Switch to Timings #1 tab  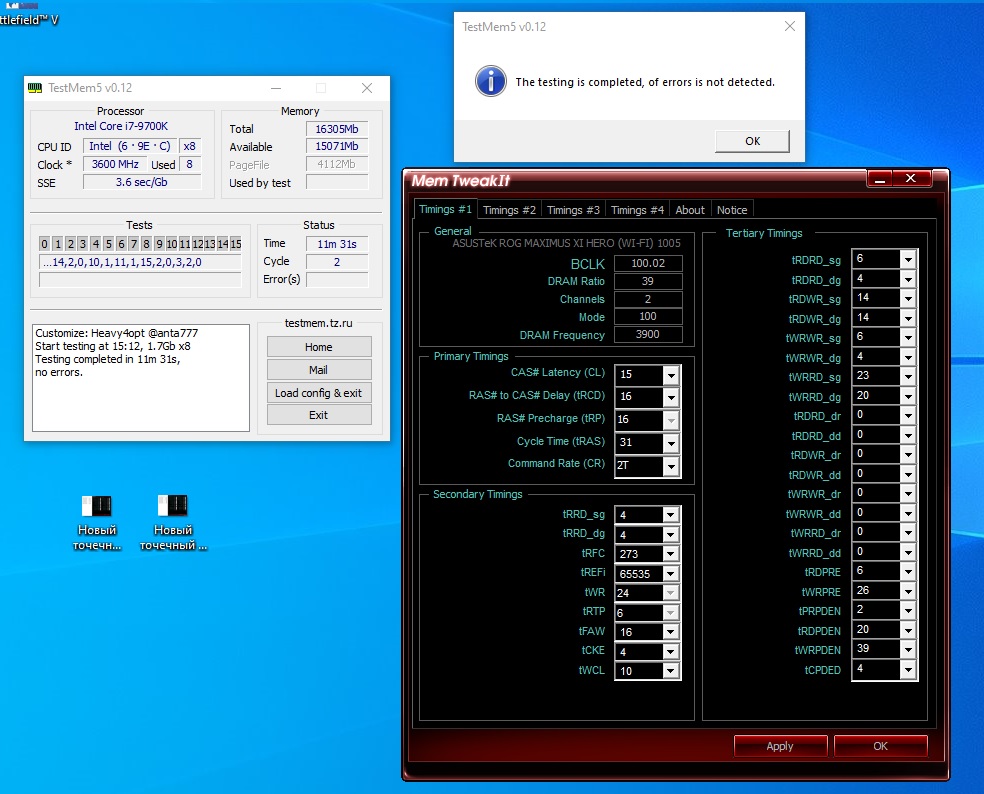click(445, 209)
